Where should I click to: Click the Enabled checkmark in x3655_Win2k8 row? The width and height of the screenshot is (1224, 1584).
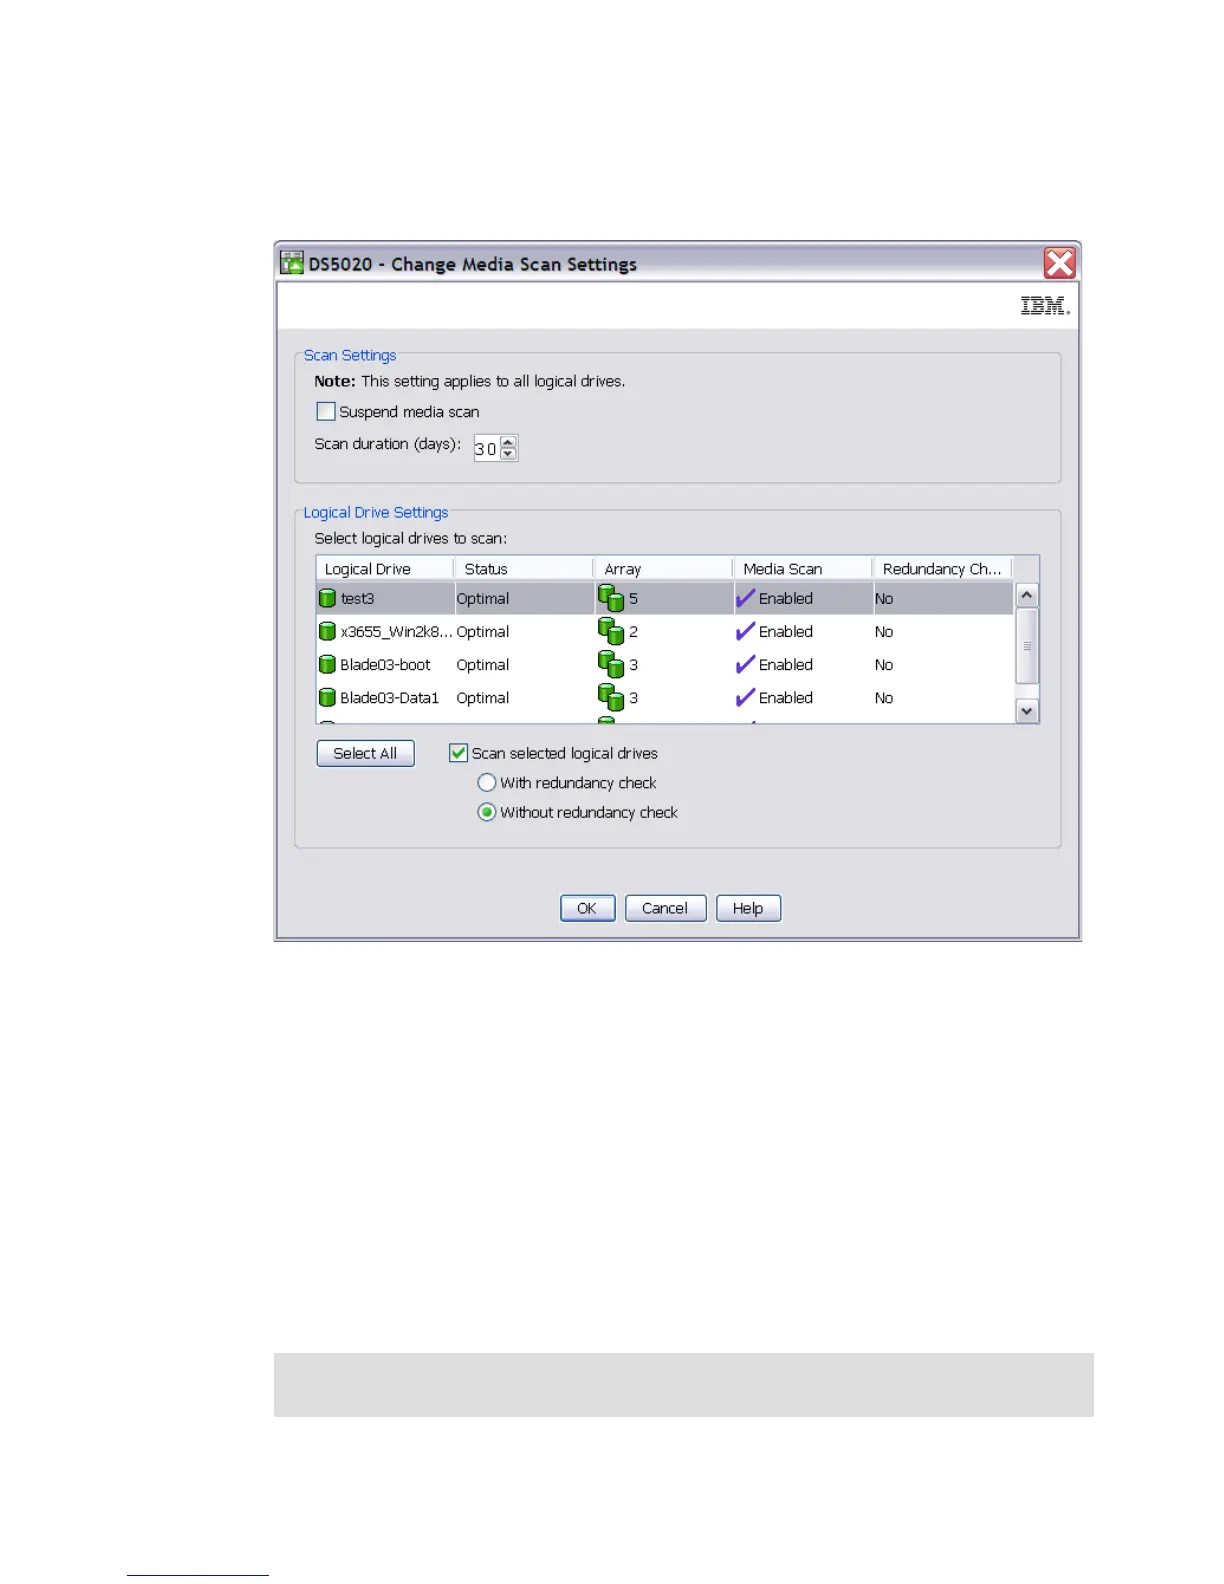(x=745, y=631)
